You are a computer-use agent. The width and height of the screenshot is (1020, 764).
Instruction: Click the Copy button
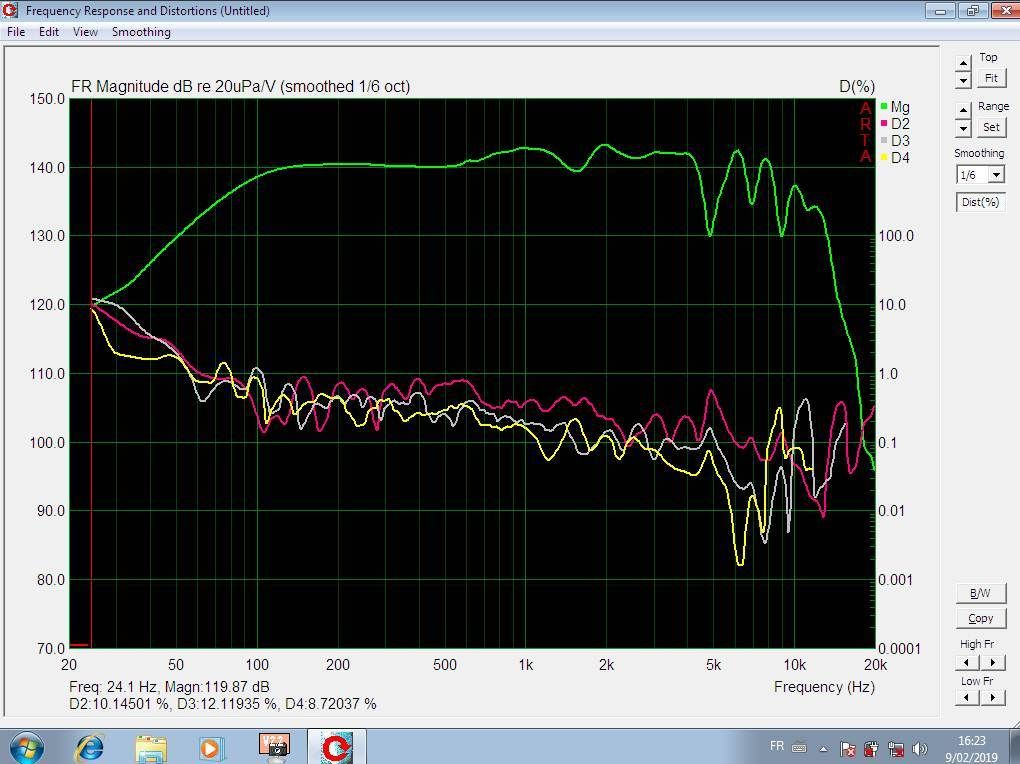coord(980,618)
